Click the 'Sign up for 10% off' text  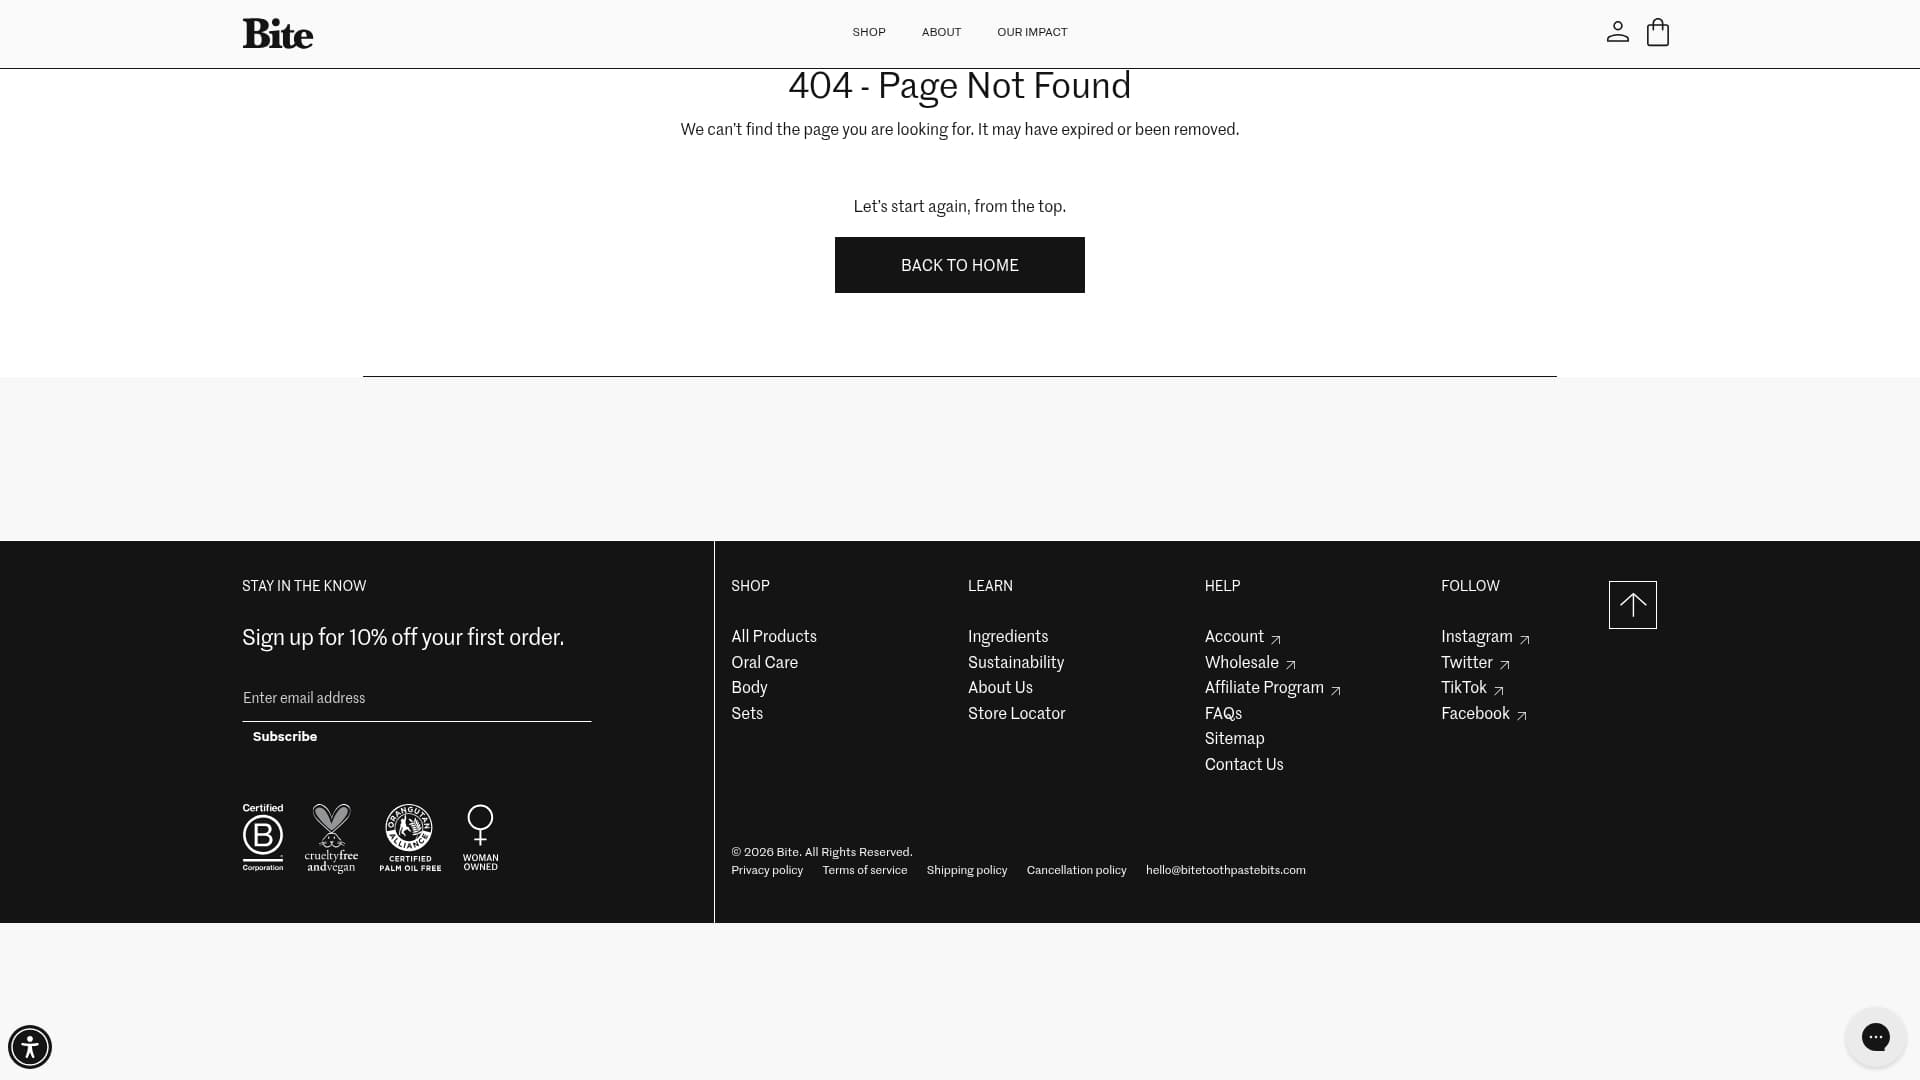coord(403,638)
